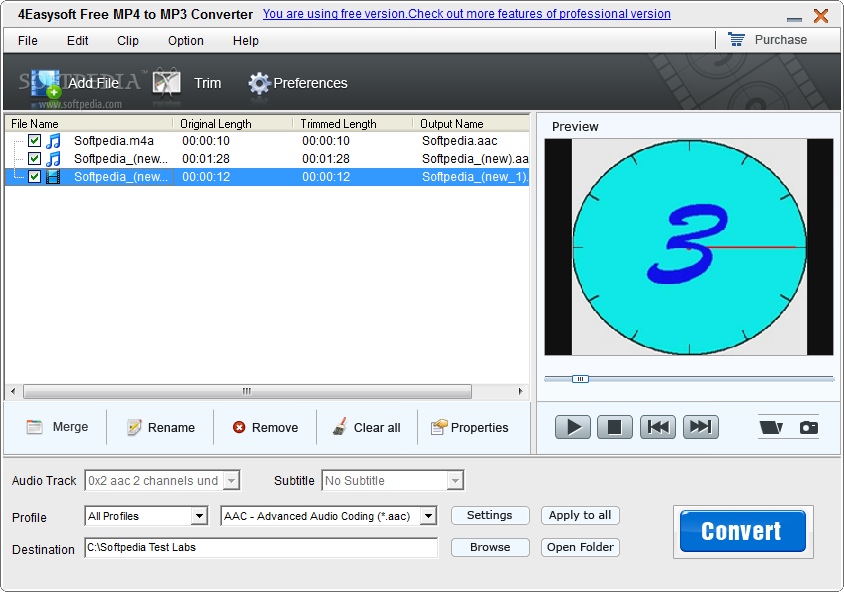Click the Merge icon
This screenshot has height=592, width=844.
(34, 427)
